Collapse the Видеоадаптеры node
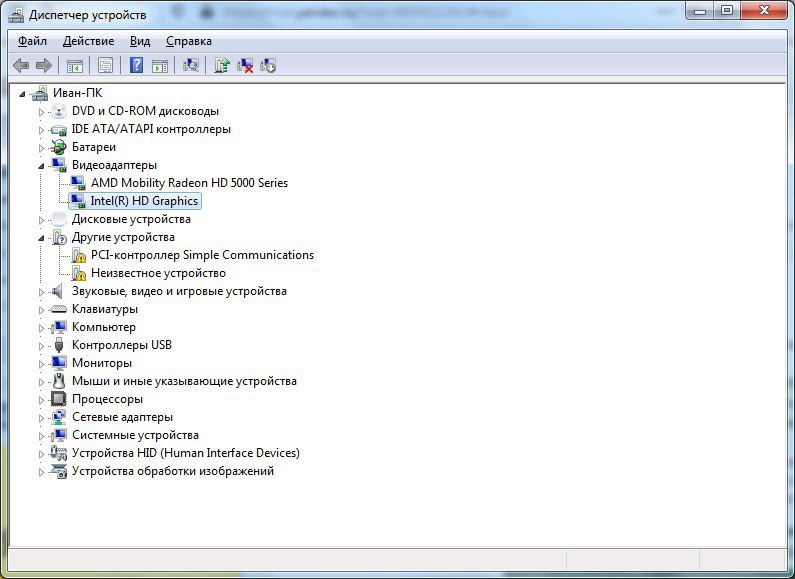 click(x=42, y=166)
